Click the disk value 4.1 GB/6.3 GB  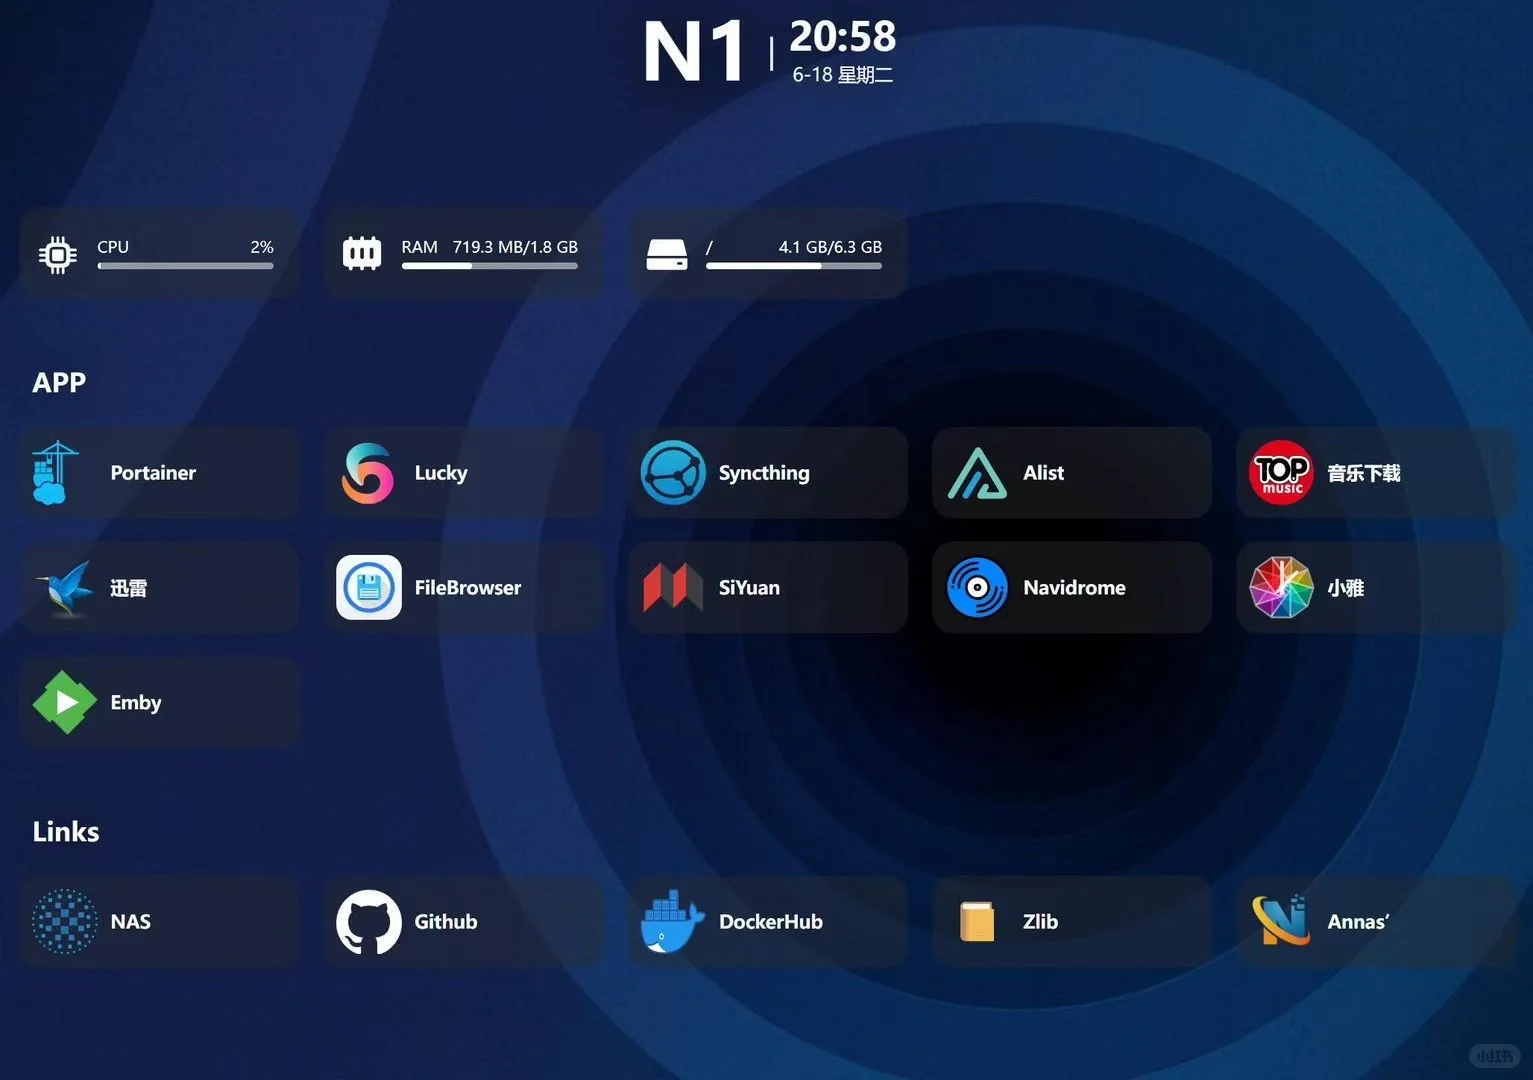pos(830,247)
